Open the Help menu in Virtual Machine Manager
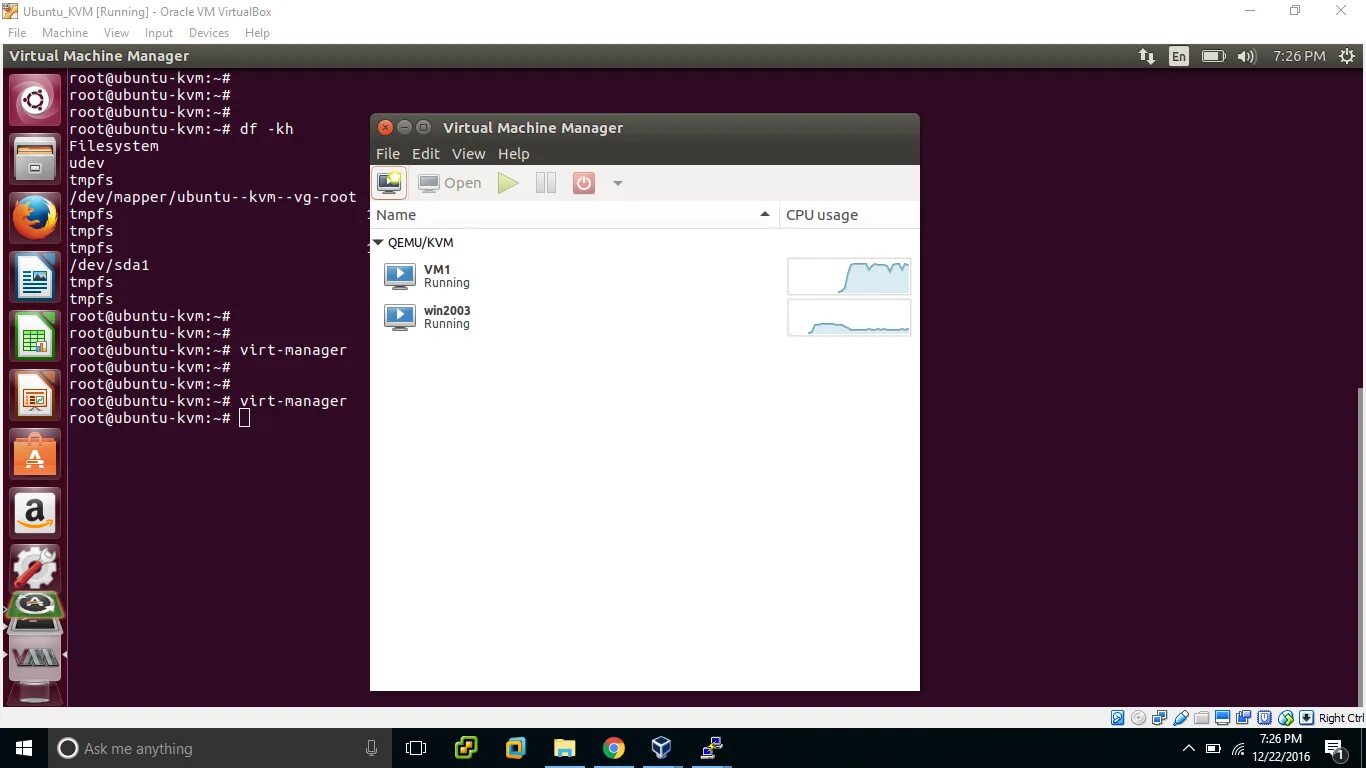The height and width of the screenshot is (768, 1366). click(514, 154)
